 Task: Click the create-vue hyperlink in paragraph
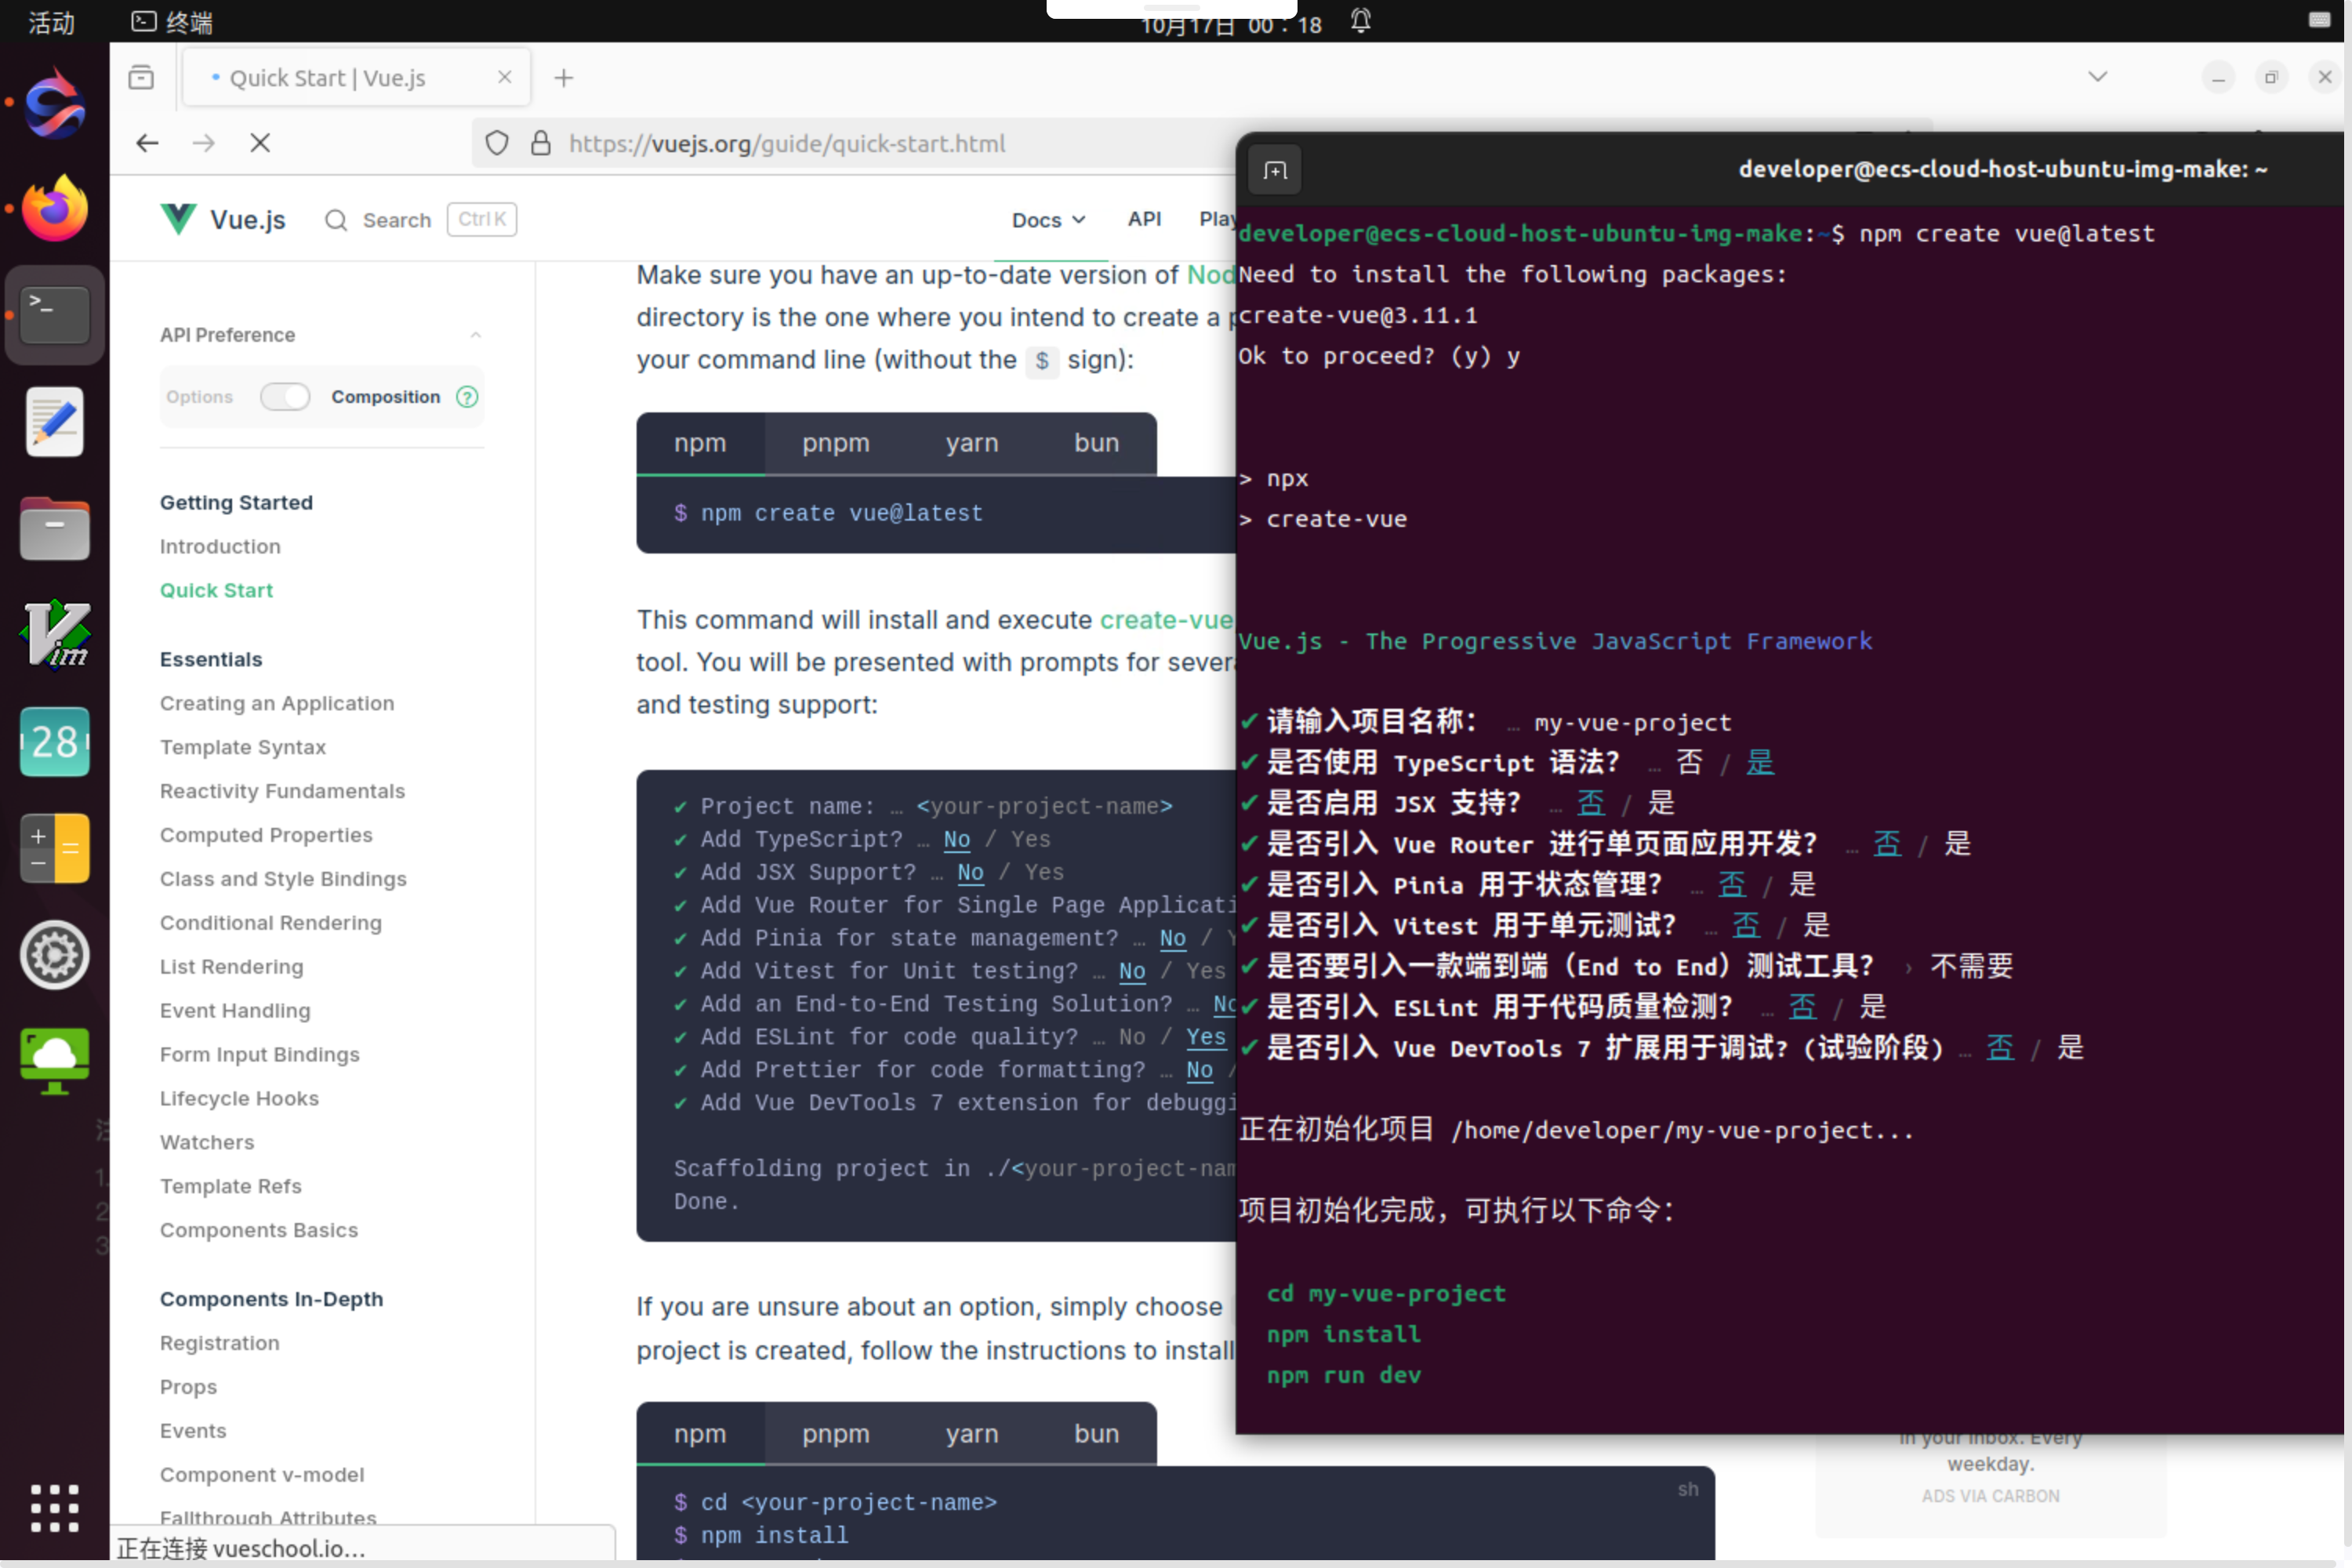click(1165, 620)
